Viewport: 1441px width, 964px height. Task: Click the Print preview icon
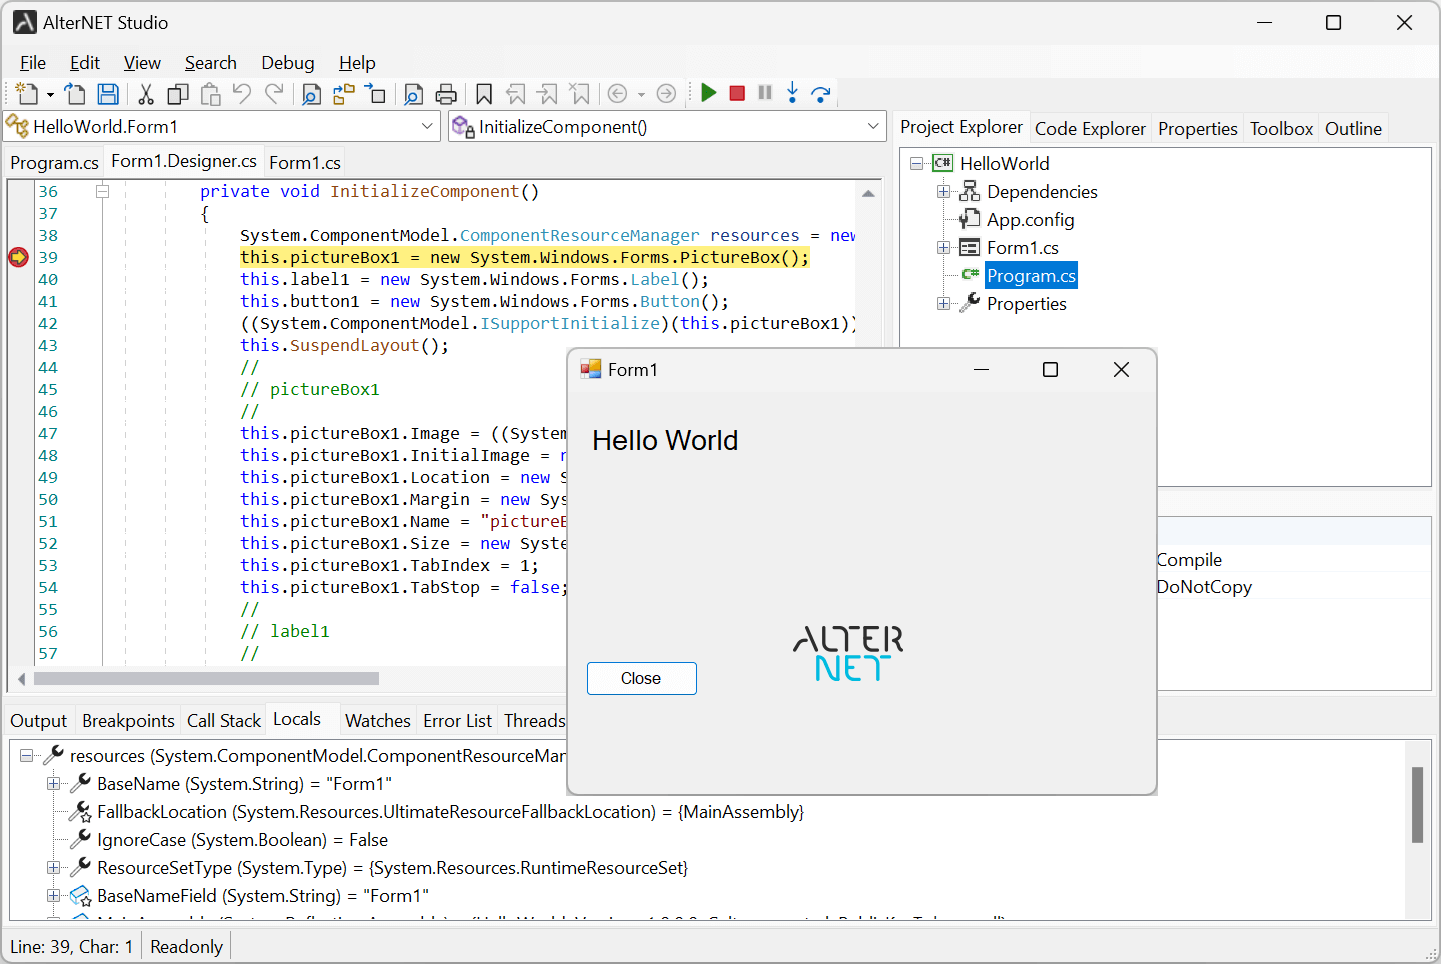pos(414,94)
